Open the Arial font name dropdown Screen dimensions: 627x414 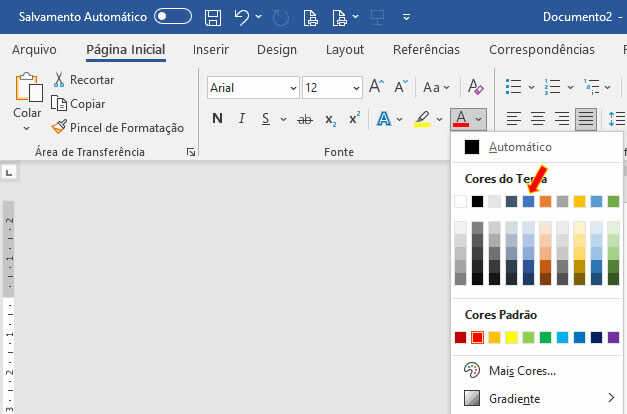click(x=293, y=88)
